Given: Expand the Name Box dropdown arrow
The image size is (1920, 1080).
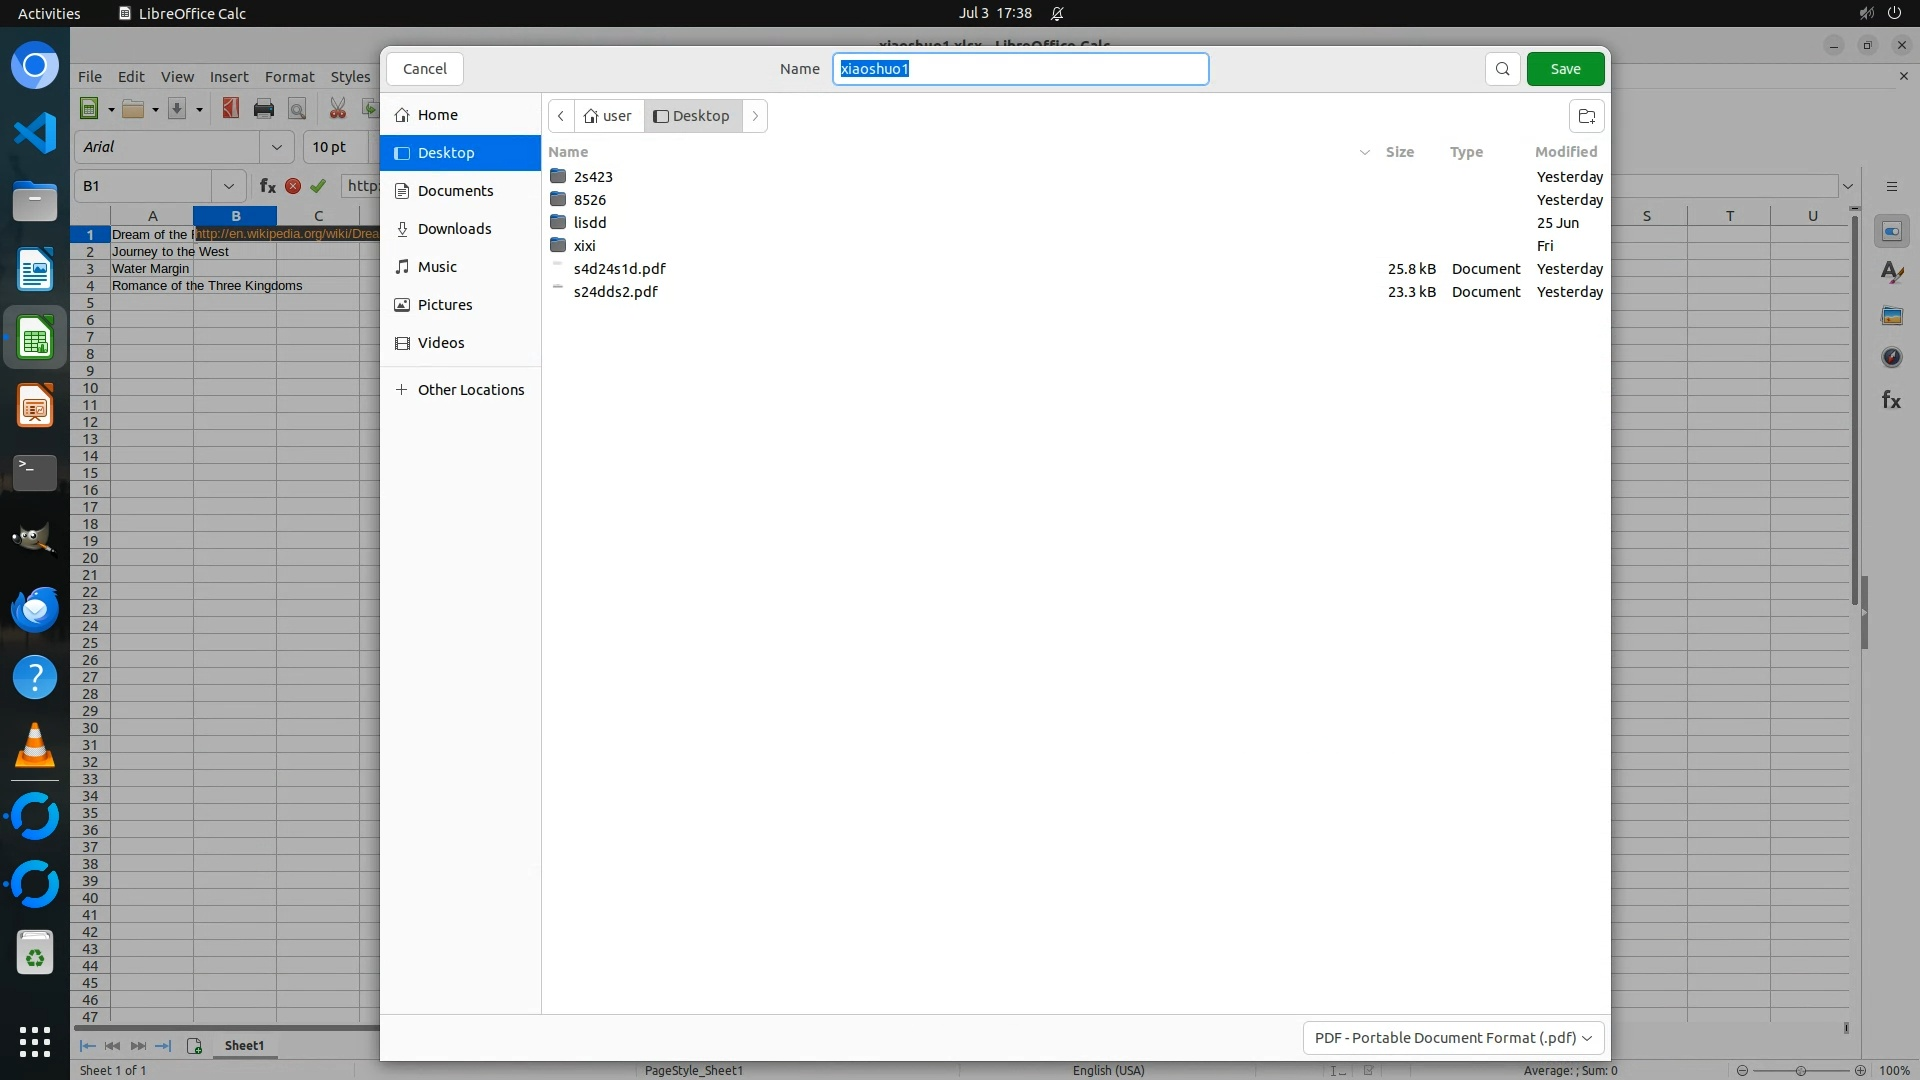Looking at the screenshot, I should 229,186.
